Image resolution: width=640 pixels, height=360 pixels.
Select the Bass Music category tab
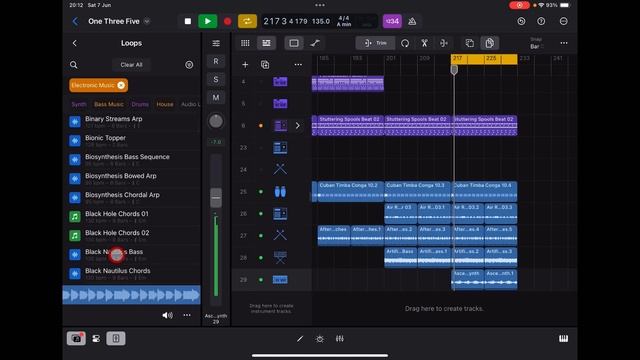click(x=109, y=104)
